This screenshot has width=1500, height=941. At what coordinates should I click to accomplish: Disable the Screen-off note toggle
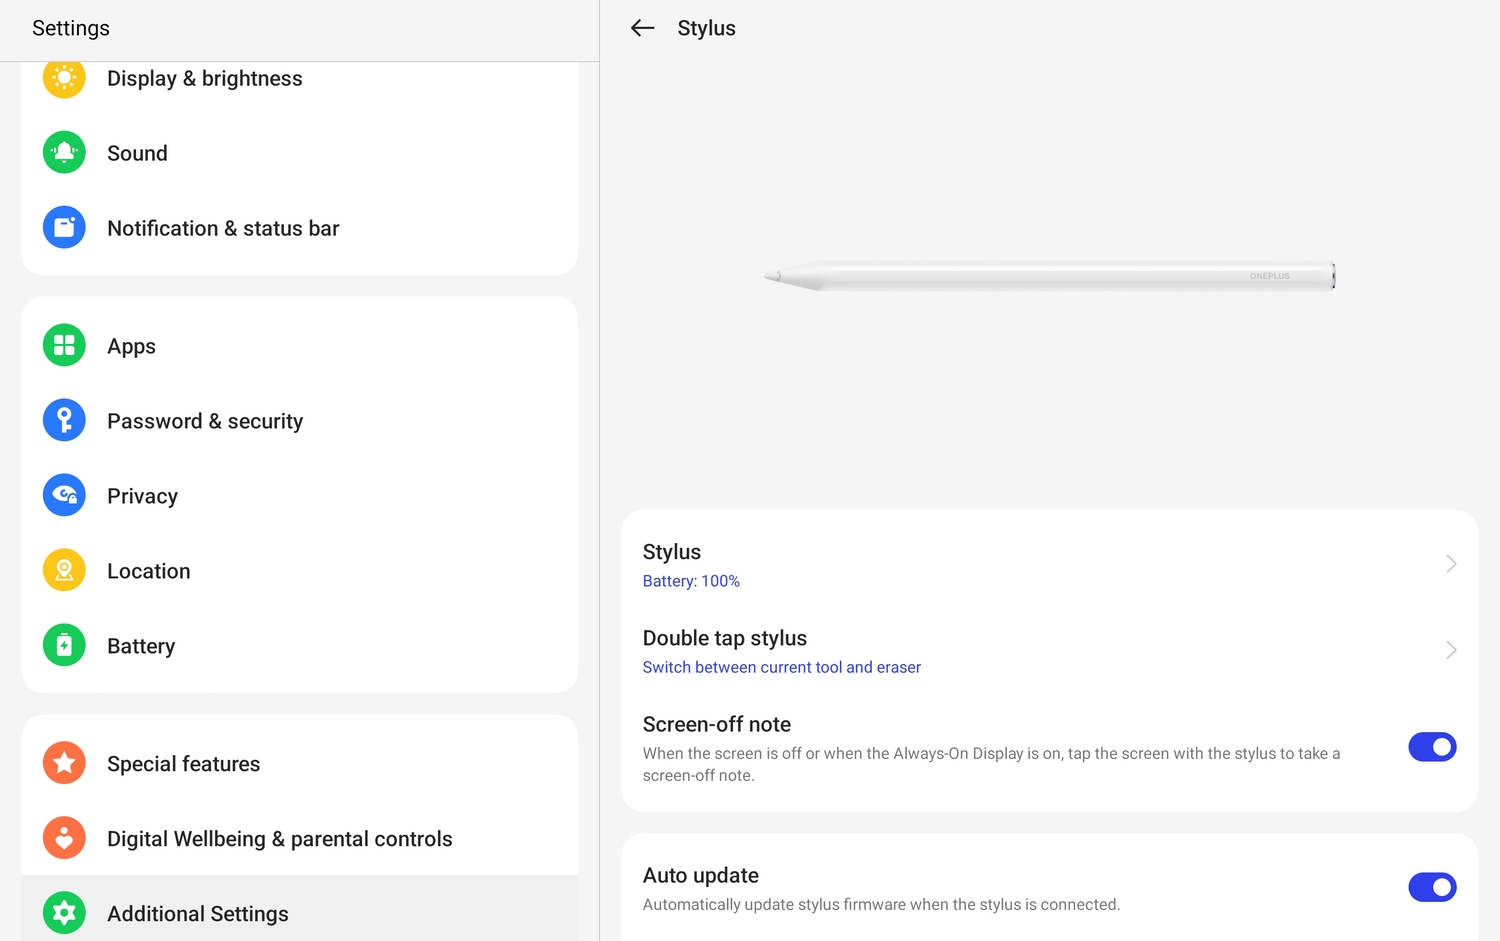click(x=1432, y=747)
